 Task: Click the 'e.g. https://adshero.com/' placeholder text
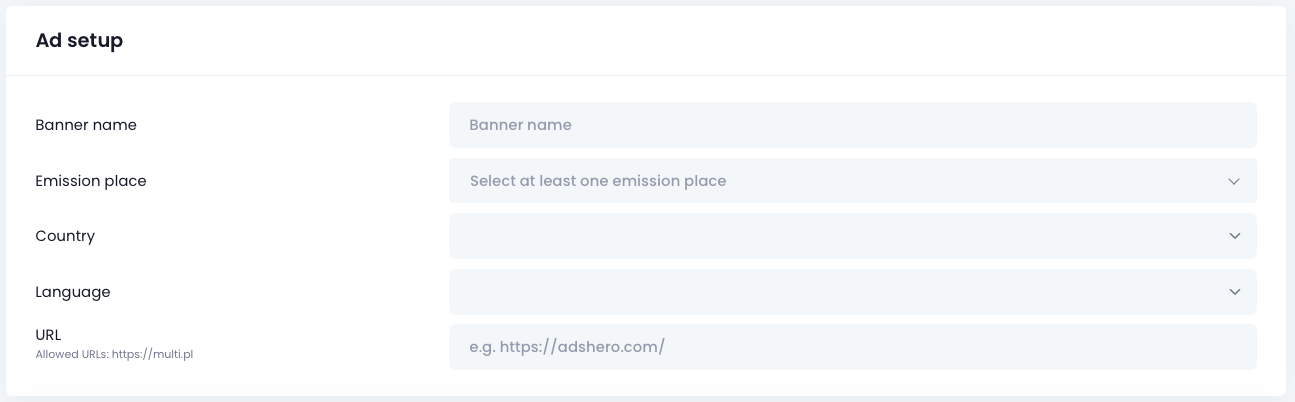tap(567, 347)
